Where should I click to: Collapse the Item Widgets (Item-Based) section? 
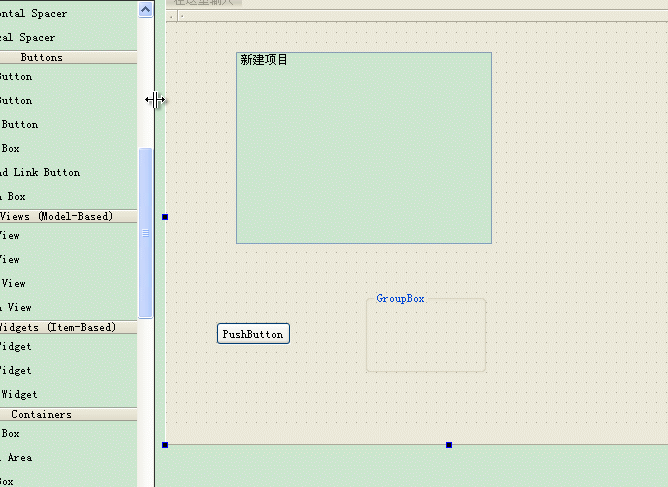[x=58, y=327]
